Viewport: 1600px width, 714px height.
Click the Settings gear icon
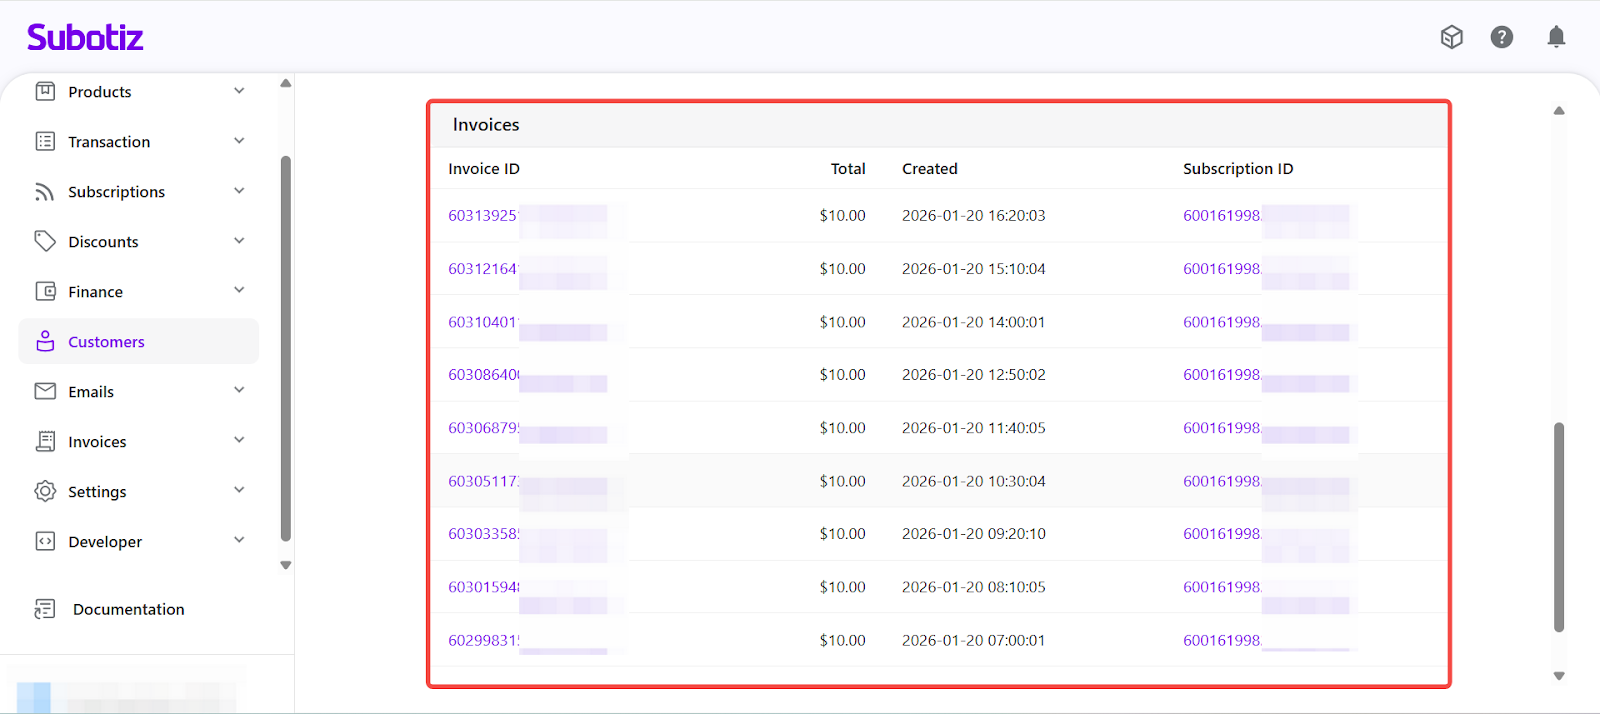45,491
